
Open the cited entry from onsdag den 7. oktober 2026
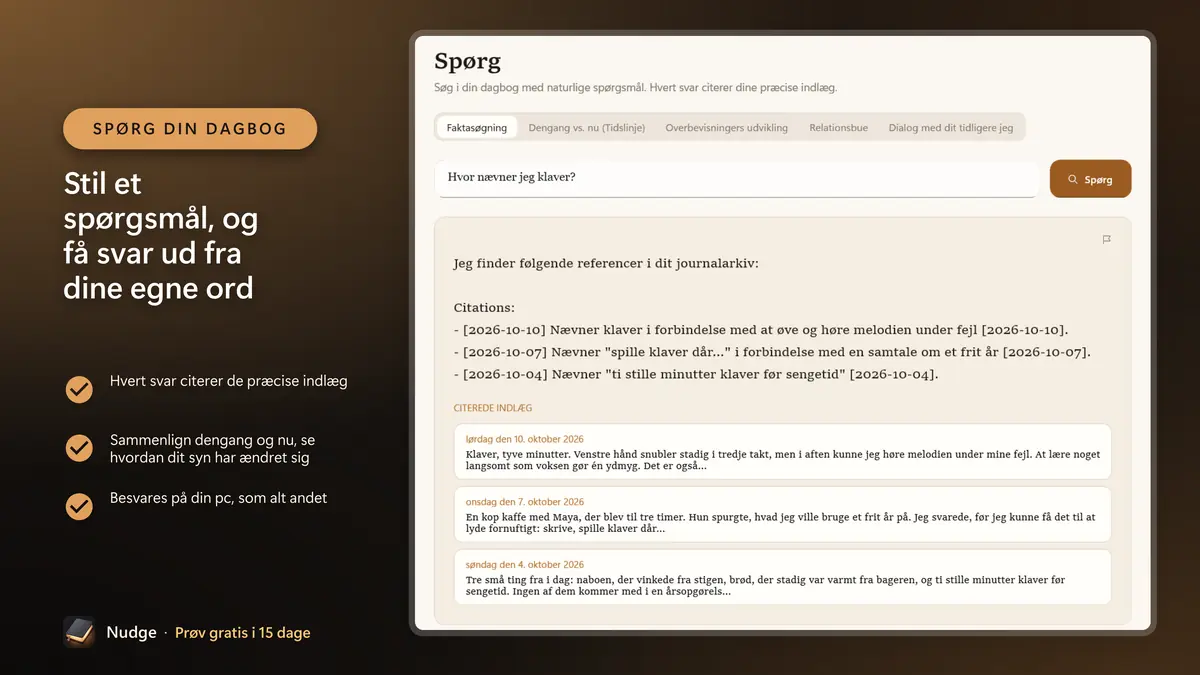(x=783, y=515)
